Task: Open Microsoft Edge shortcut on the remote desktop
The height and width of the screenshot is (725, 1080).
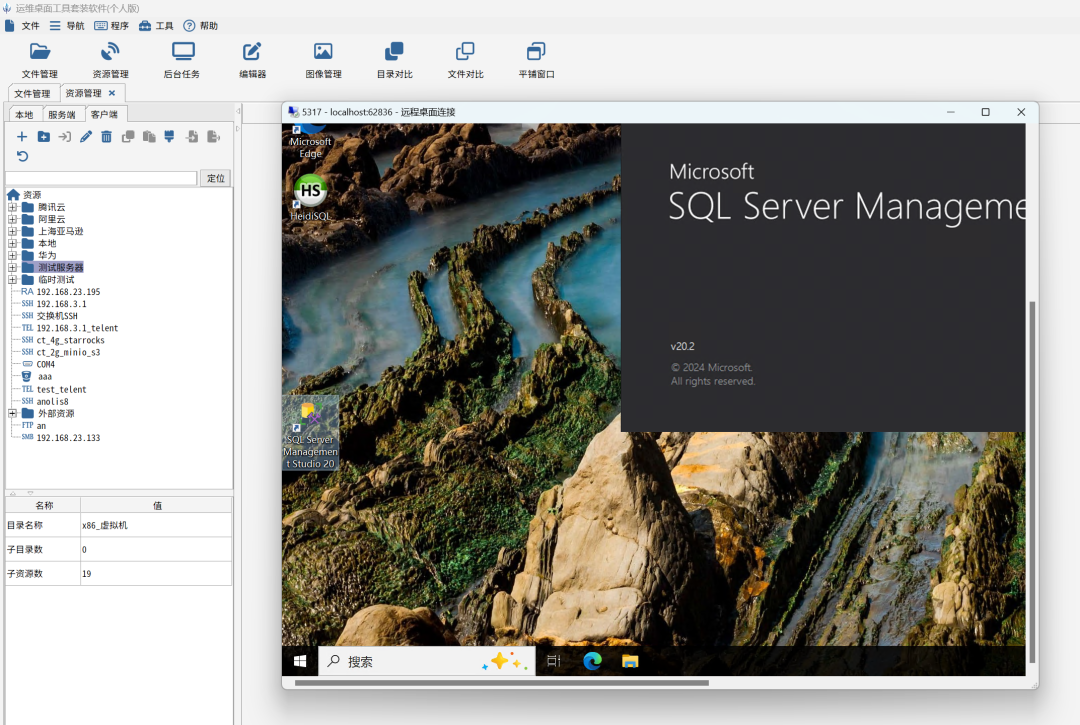Action: (x=311, y=142)
